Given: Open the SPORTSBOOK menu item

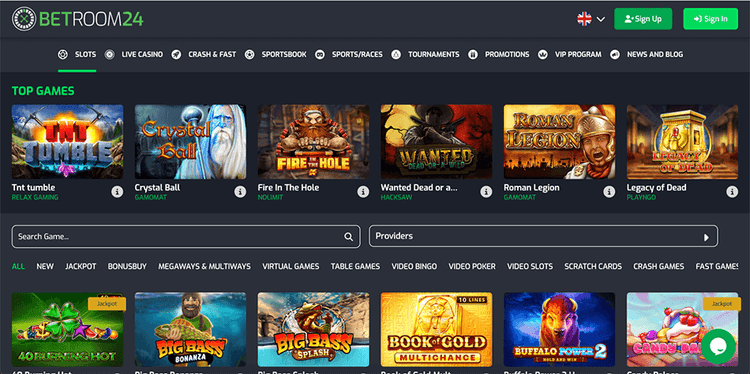Looking at the screenshot, I should pyautogui.click(x=284, y=55).
